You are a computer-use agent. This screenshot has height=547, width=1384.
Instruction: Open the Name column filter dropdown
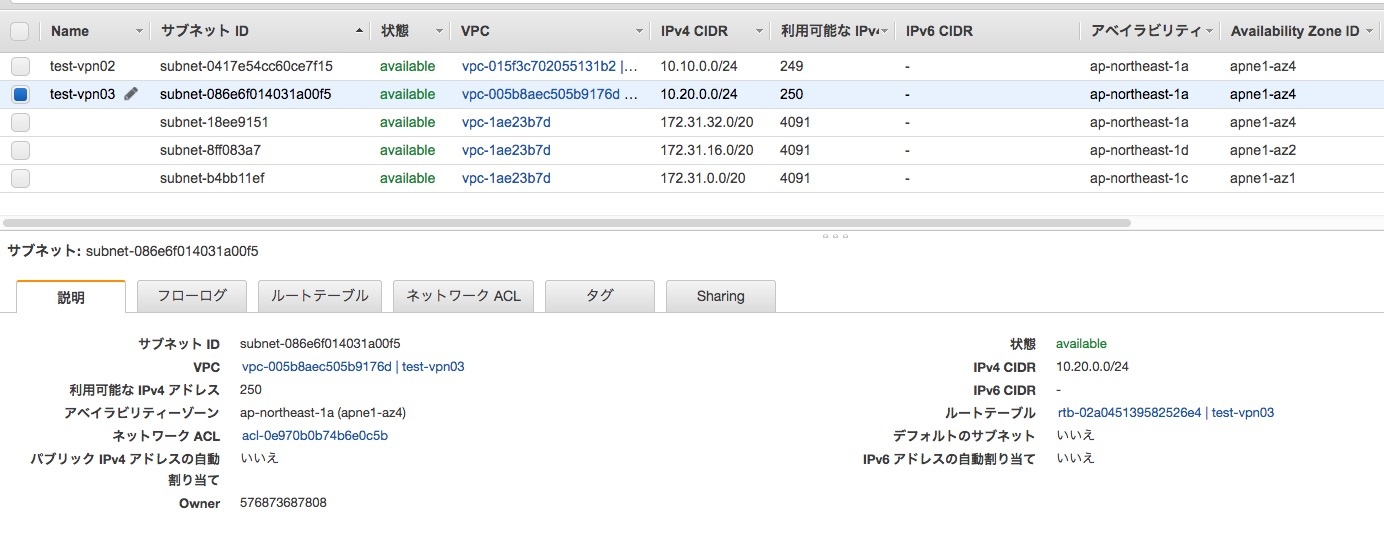(139, 32)
